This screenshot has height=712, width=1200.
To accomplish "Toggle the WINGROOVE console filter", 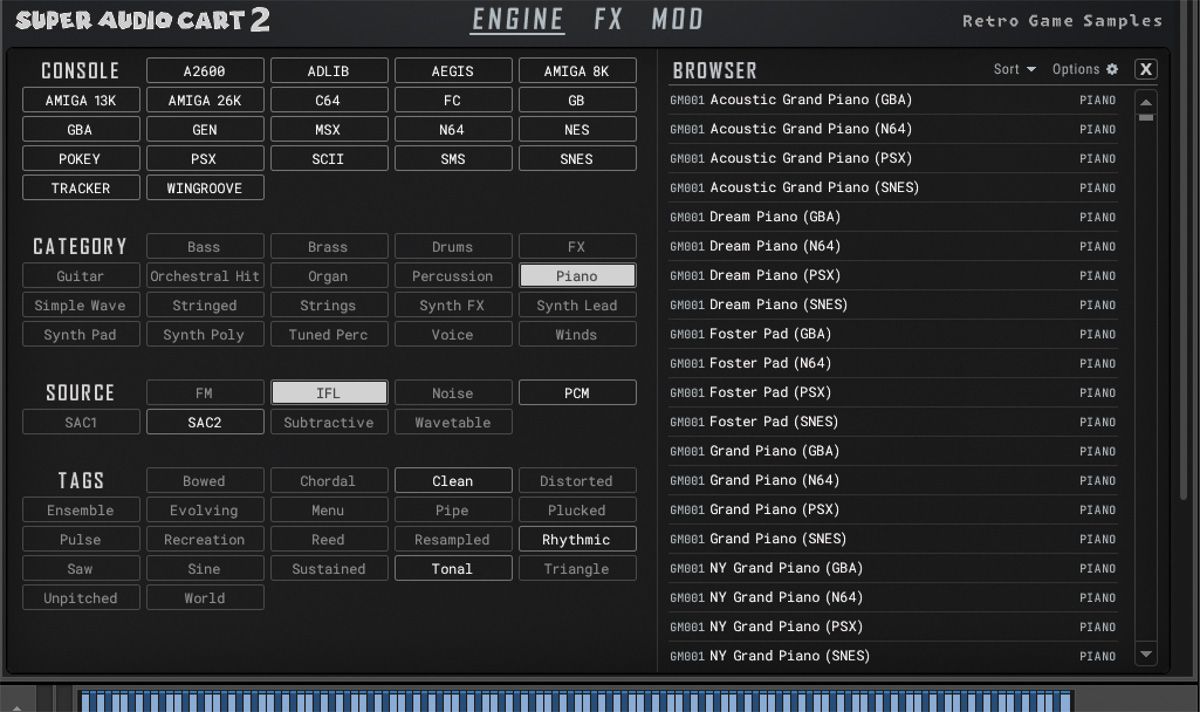I will [205, 187].
